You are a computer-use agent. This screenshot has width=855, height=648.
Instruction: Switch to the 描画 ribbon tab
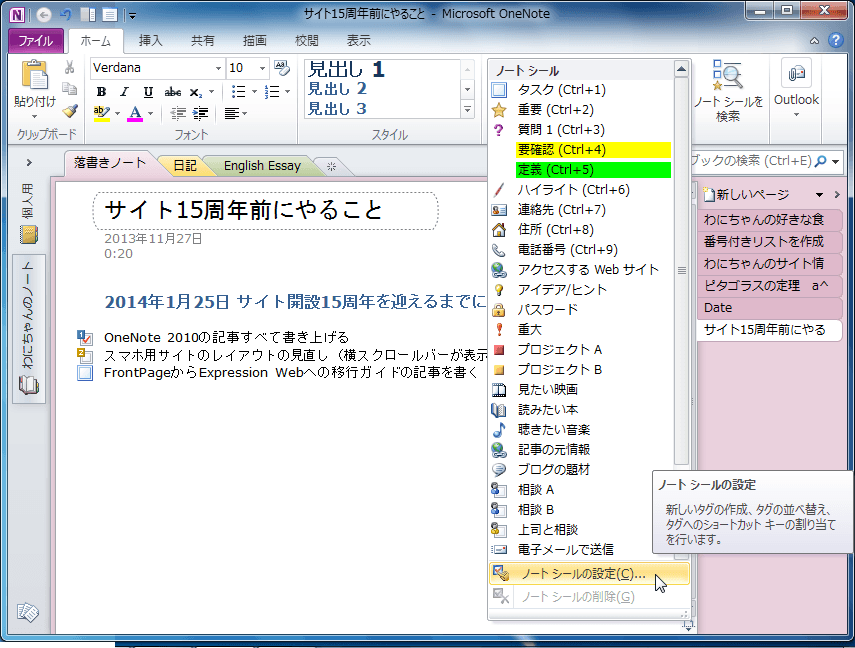point(255,41)
